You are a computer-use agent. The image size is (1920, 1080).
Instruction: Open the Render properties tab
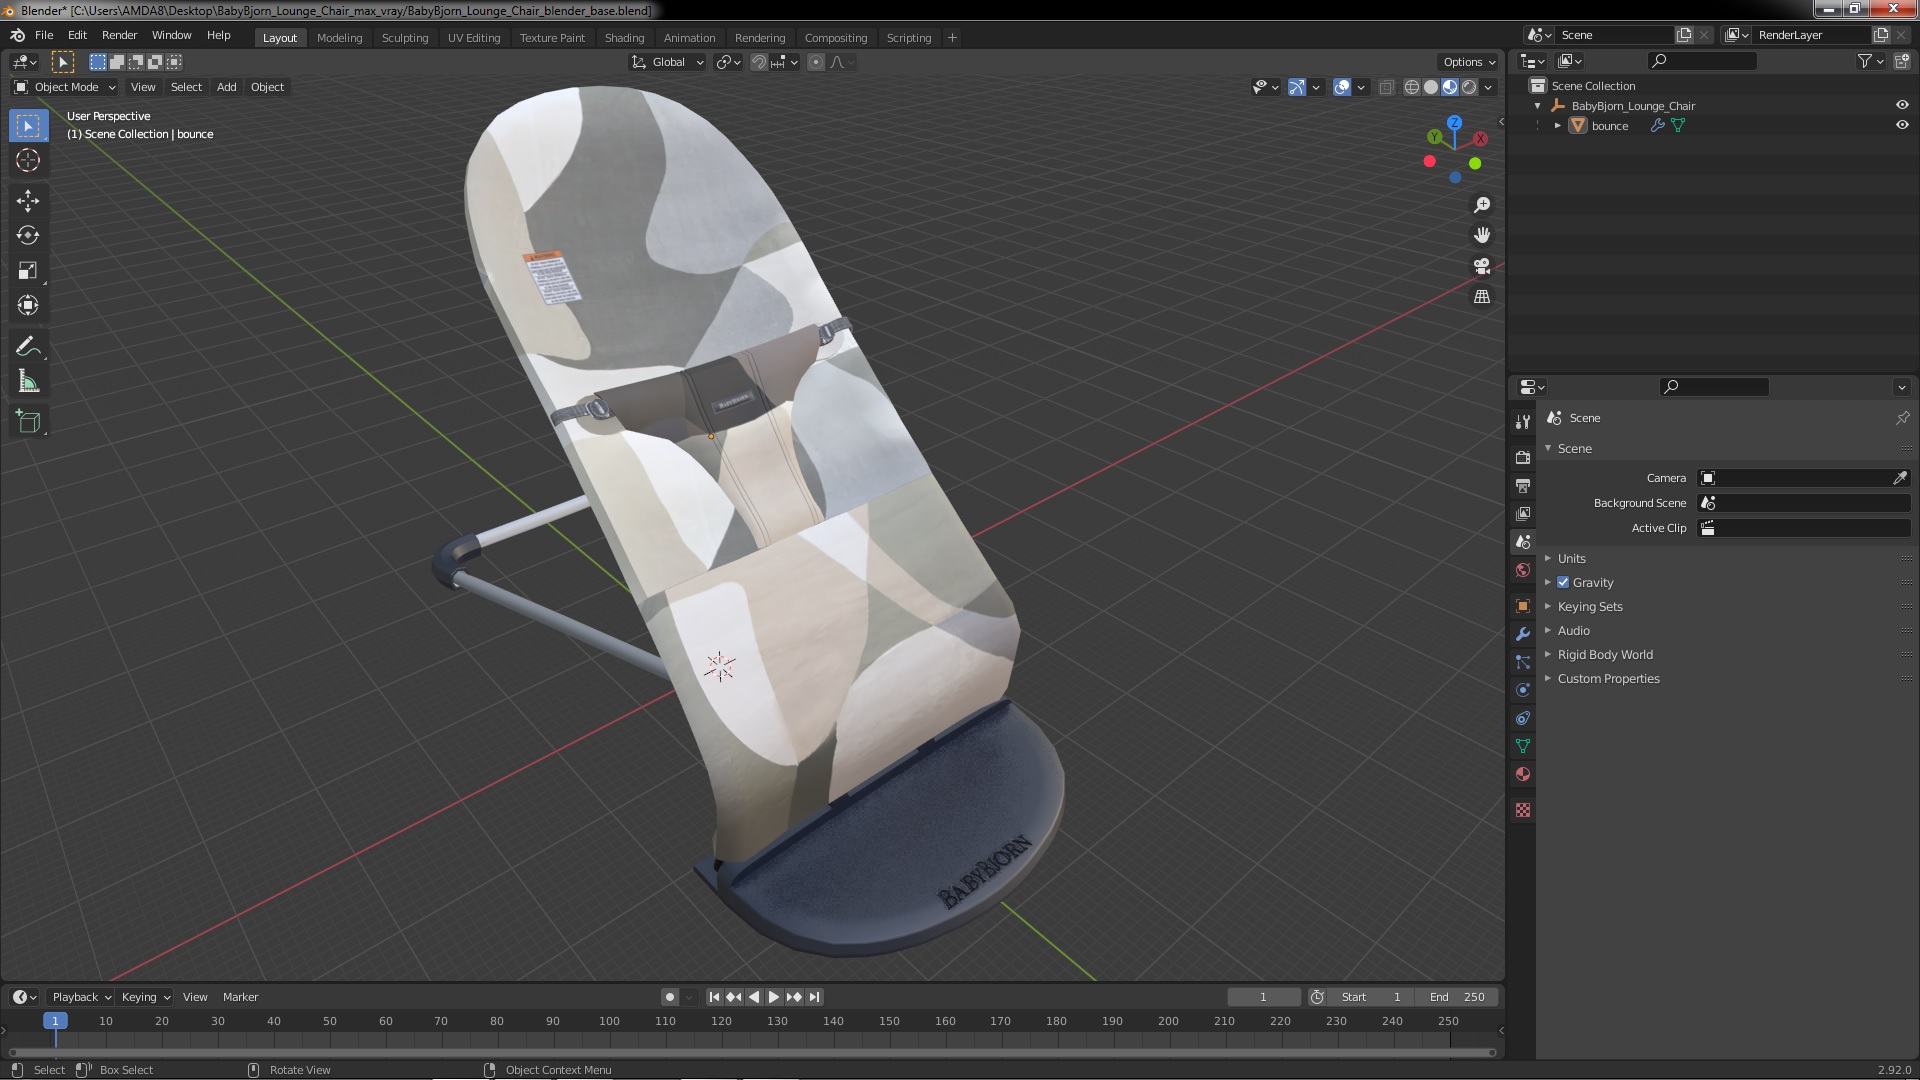(1523, 457)
